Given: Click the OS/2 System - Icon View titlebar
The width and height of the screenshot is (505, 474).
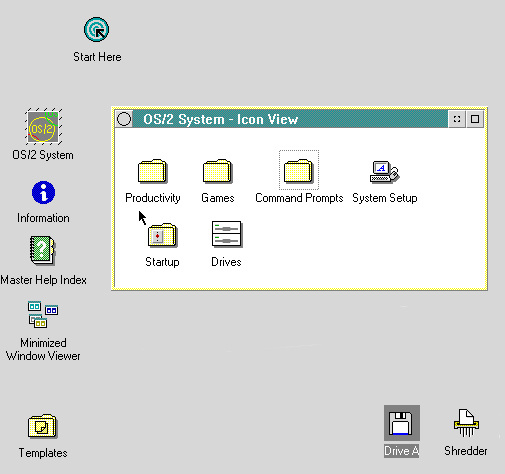Looking at the screenshot, I should (290, 119).
